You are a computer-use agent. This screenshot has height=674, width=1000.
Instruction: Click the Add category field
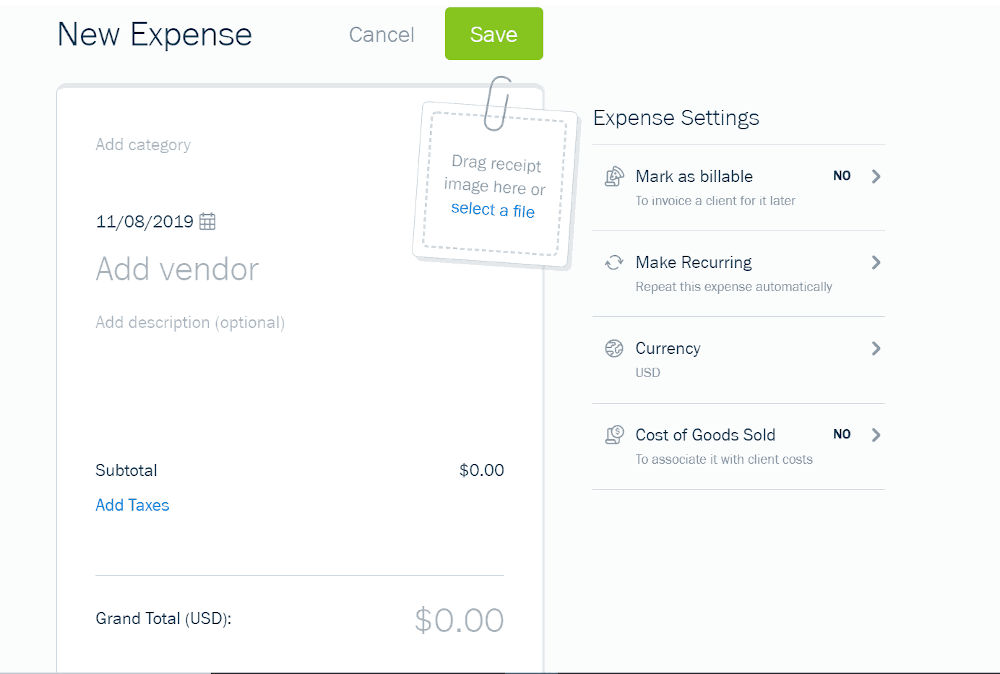coord(143,145)
